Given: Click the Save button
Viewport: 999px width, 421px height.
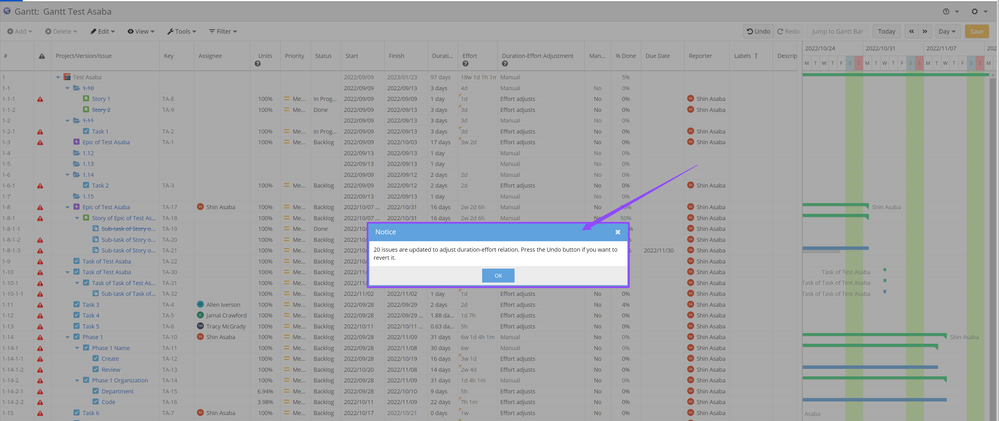Looking at the screenshot, I should click(977, 31).
